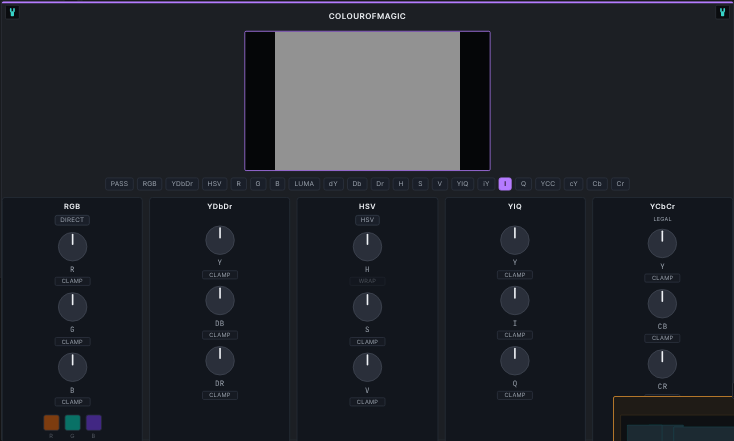The image size is (734, 441).
Task: Select the HSV view mode button
Action: 214,184
